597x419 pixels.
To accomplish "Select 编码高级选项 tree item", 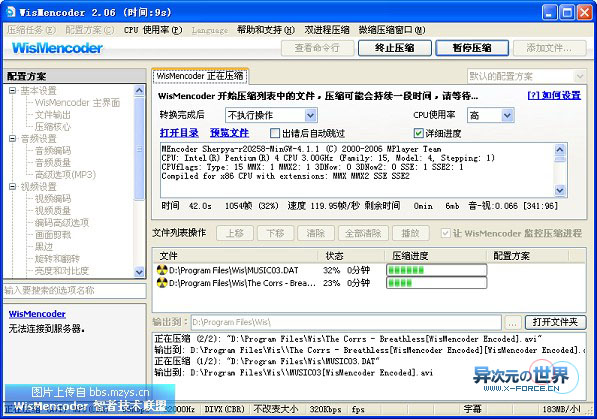I will (x=62, y=222).
